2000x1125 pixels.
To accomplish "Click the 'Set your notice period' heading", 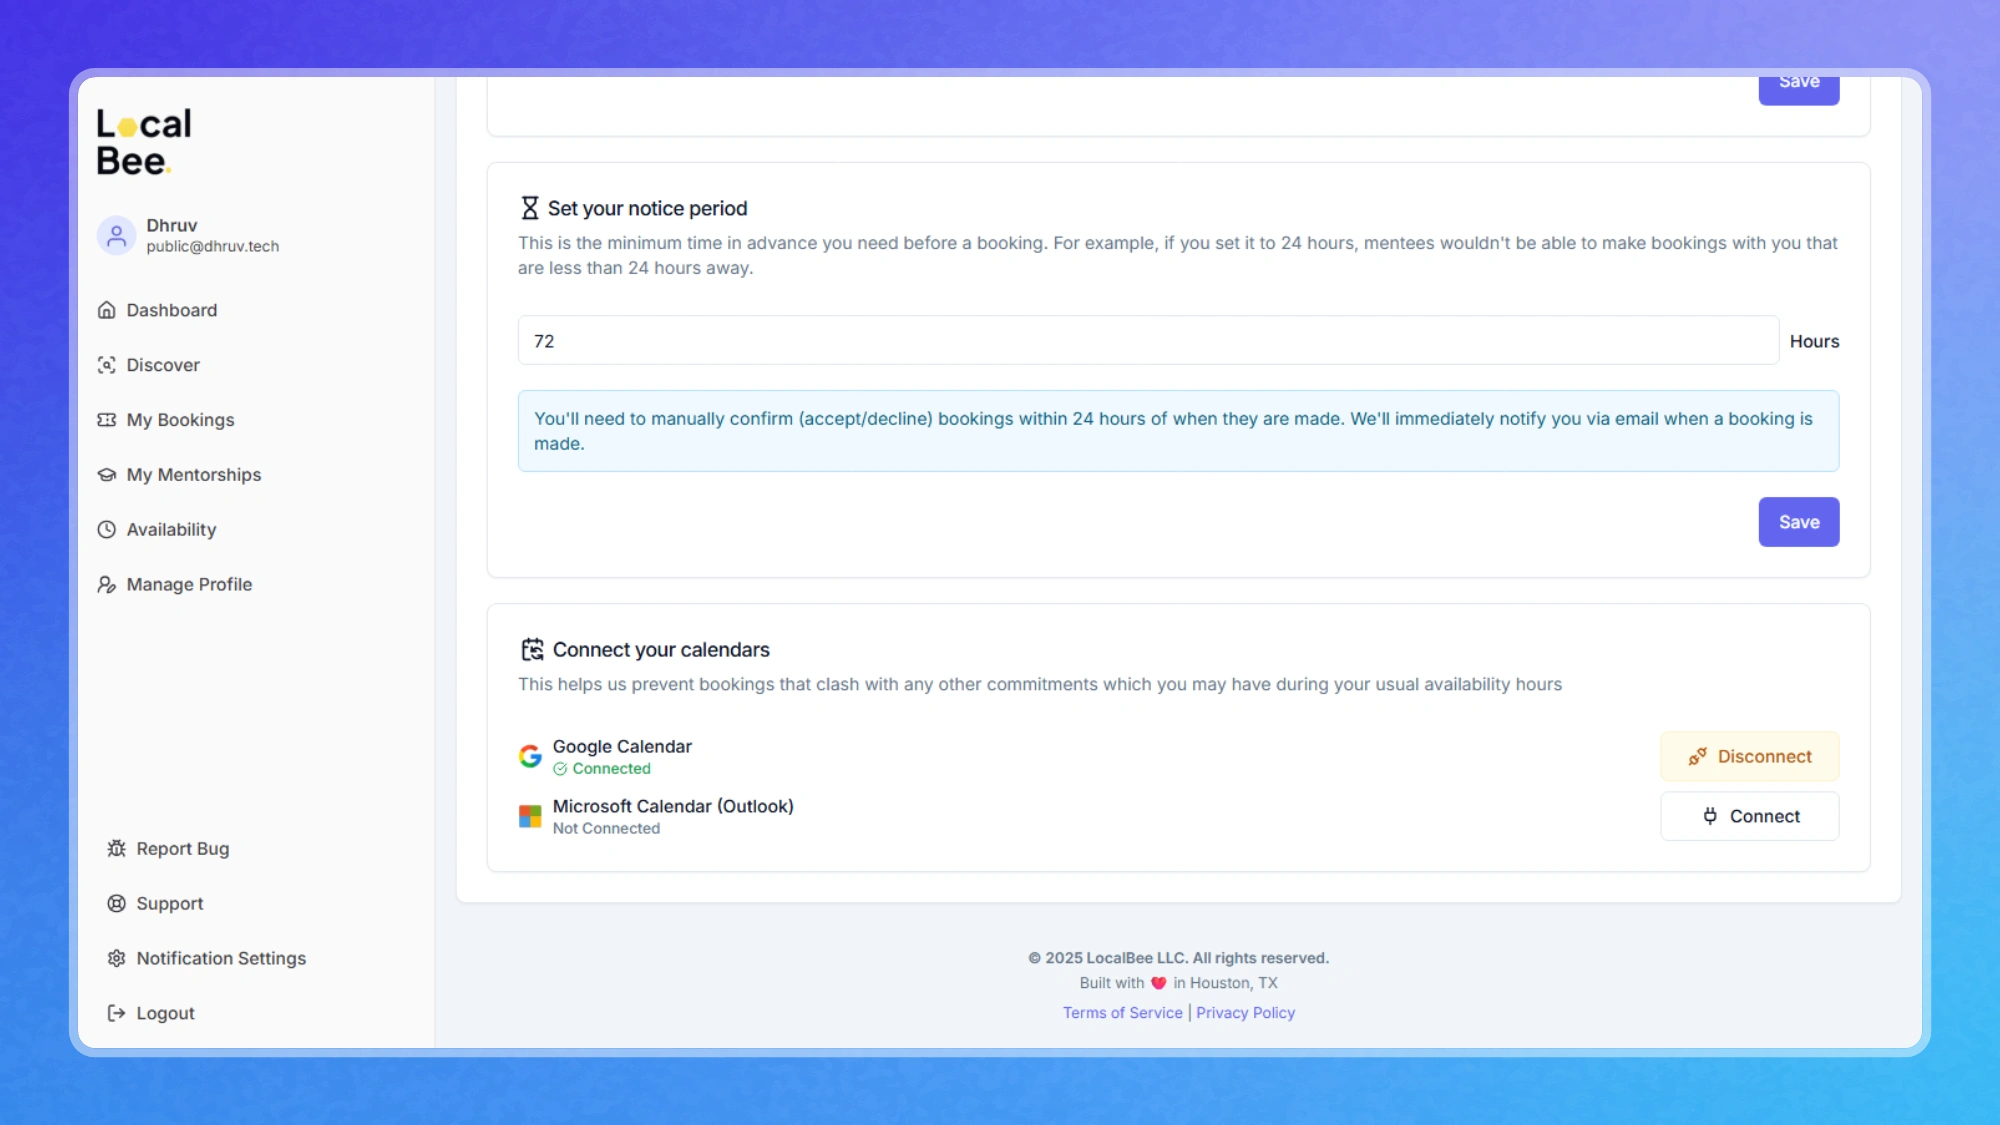I will (x=647, y=208).
